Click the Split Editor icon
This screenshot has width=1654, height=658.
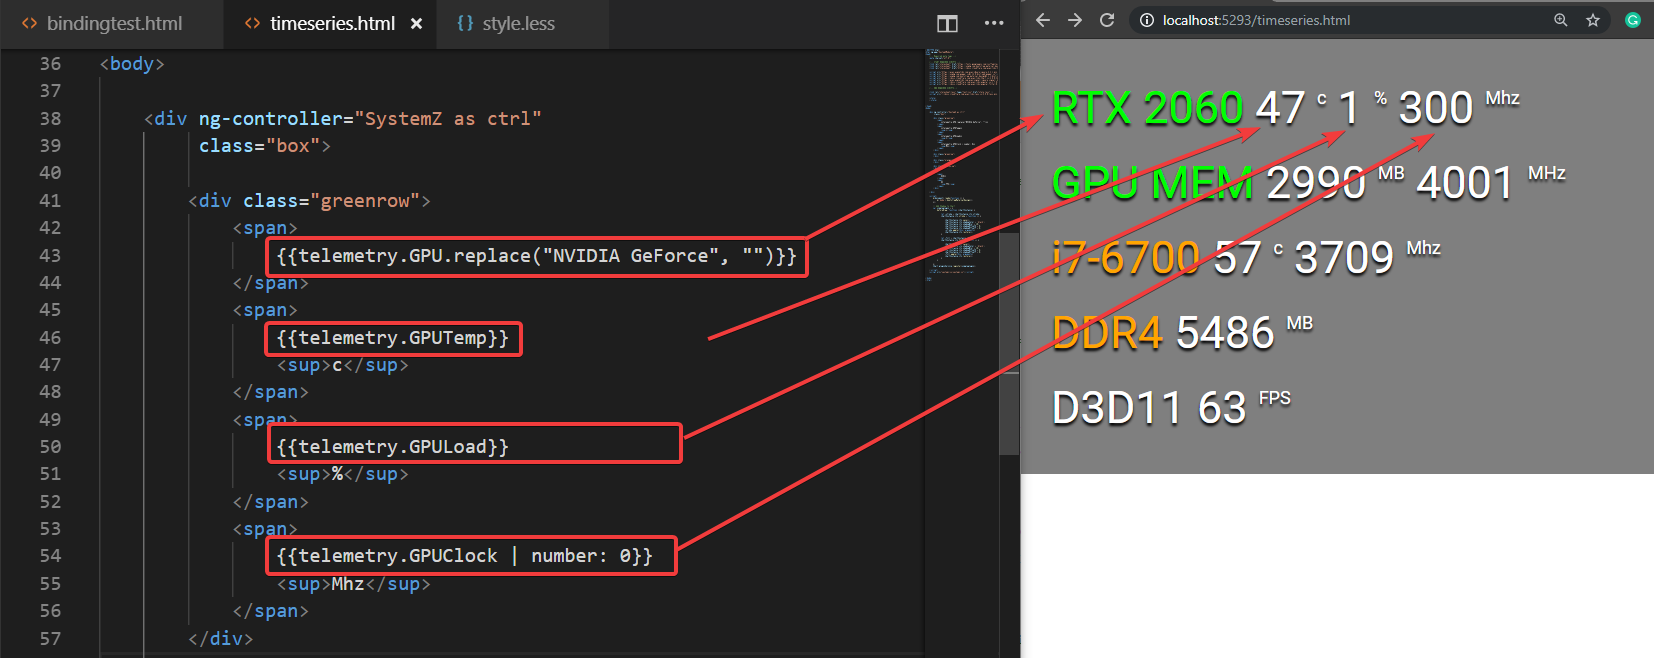click(x=947, y=23)
